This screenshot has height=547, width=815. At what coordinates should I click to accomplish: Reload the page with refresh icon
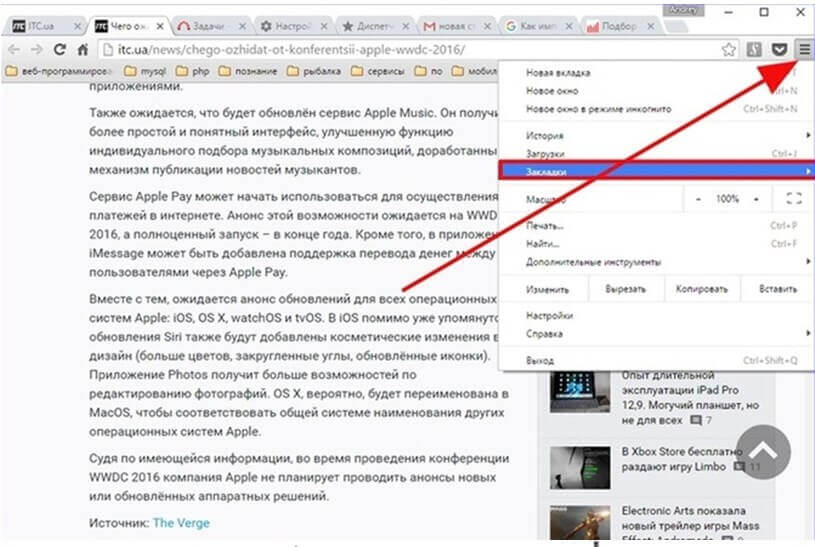(60, 48)
